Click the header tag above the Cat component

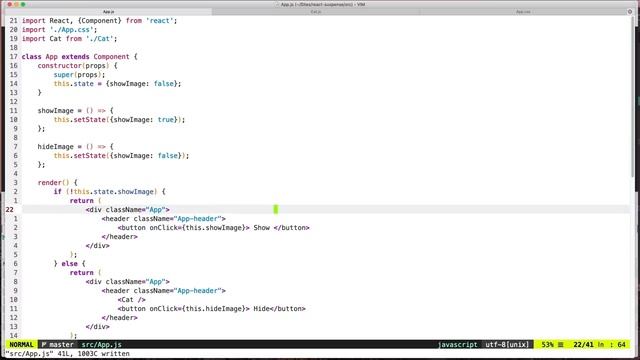coord(163,290)
